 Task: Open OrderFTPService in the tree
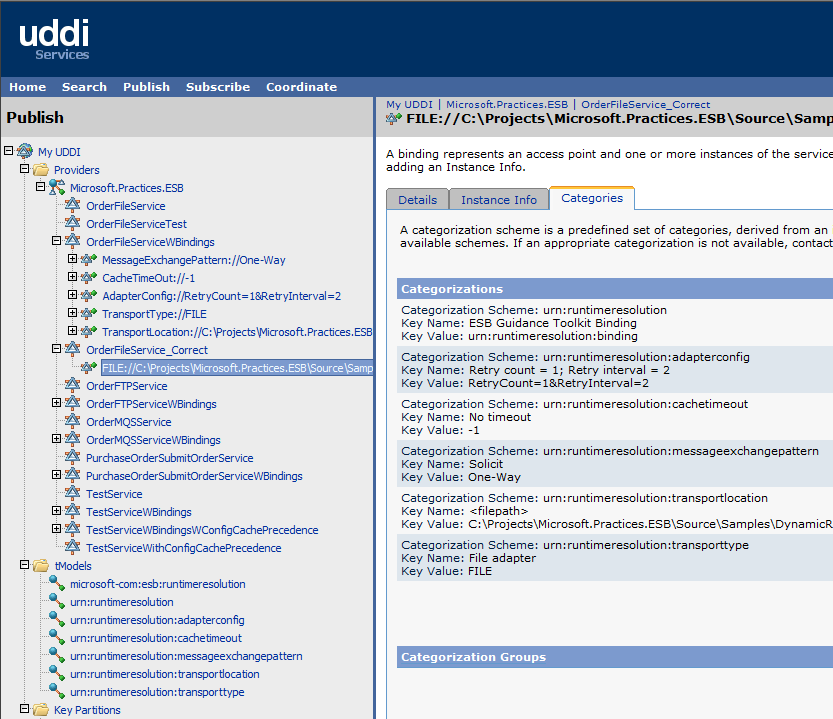(x=126, y=386)
